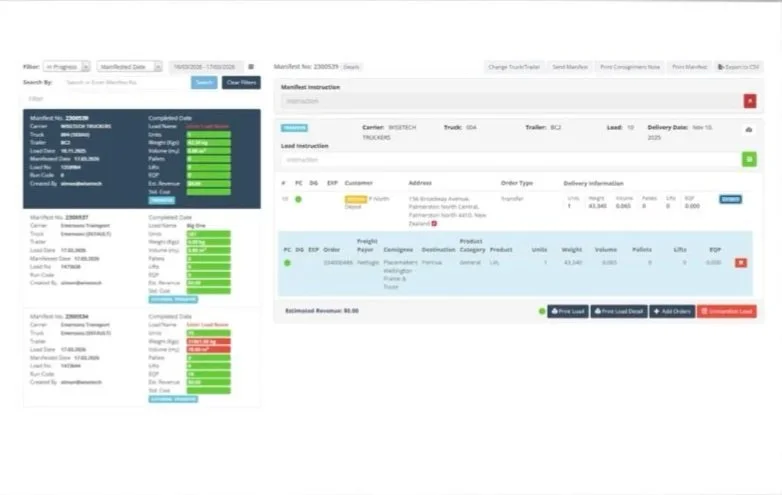Click blue status tag on manifest 2300537 card
Image resolution: width=782 pixels, height=495 pixels.
(173, 300)
